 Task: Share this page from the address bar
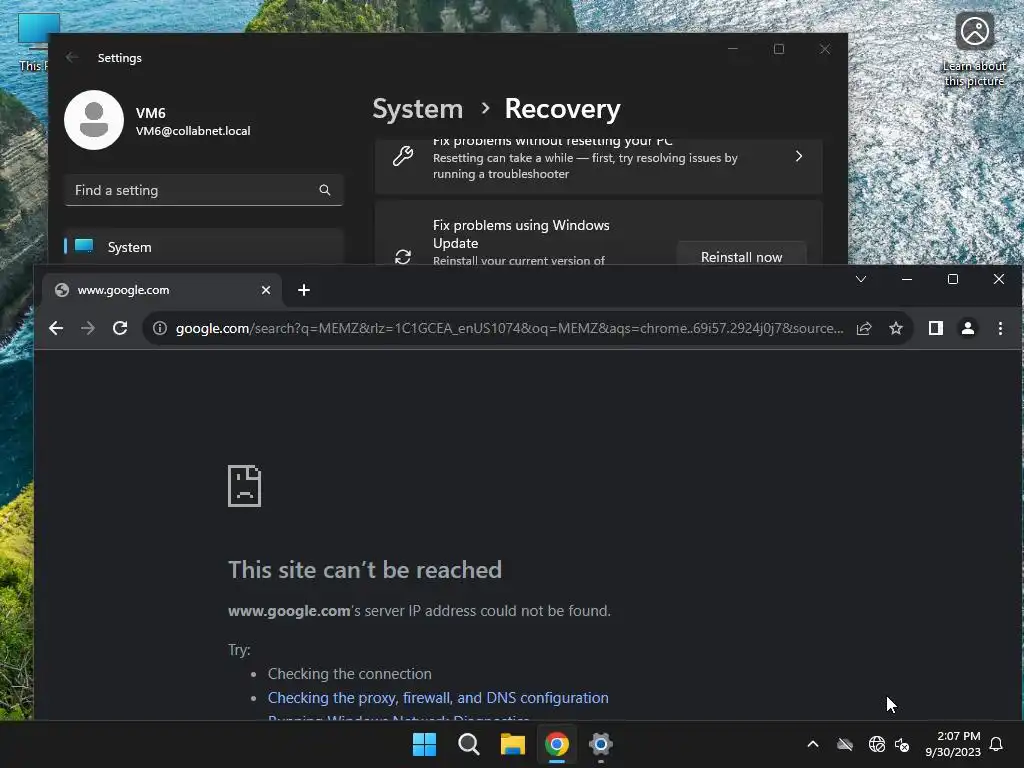864,328
